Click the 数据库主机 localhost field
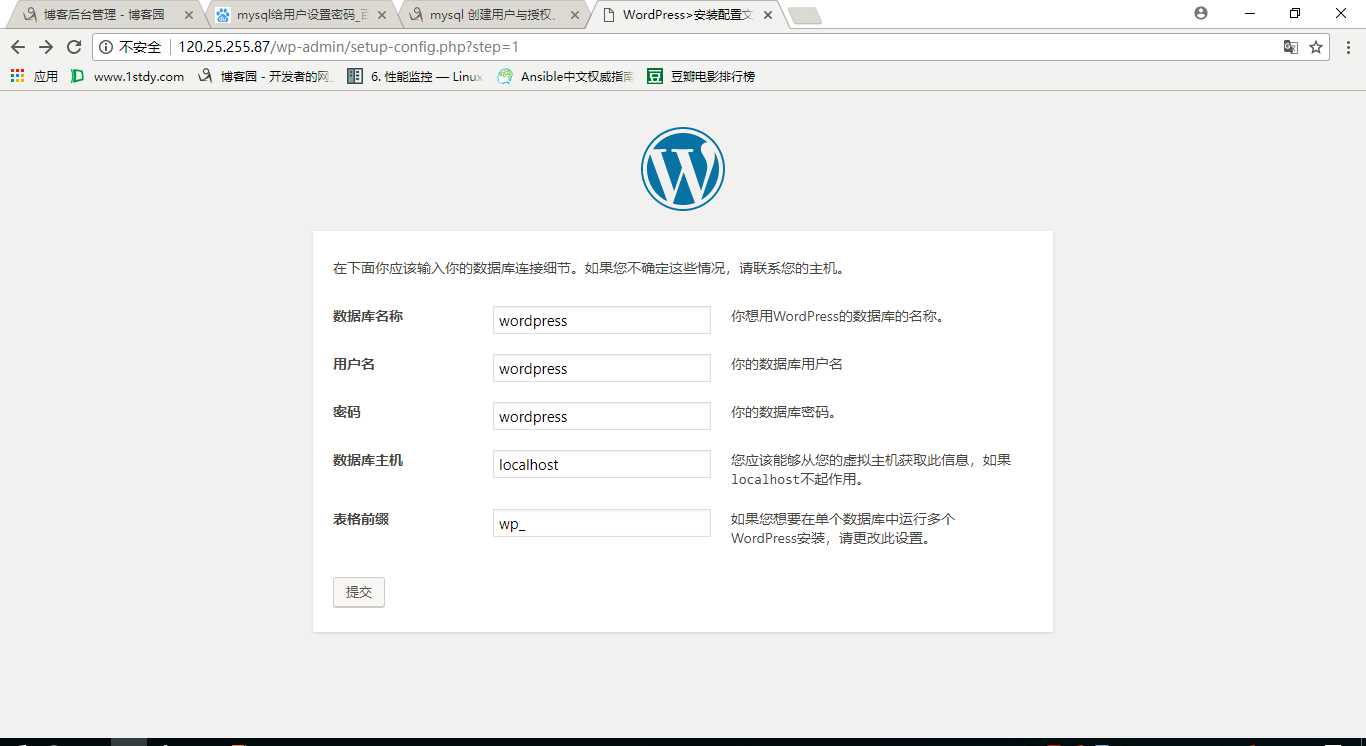Image resolution: width=1366 pixels, height=746 pixels. point(602,464)
